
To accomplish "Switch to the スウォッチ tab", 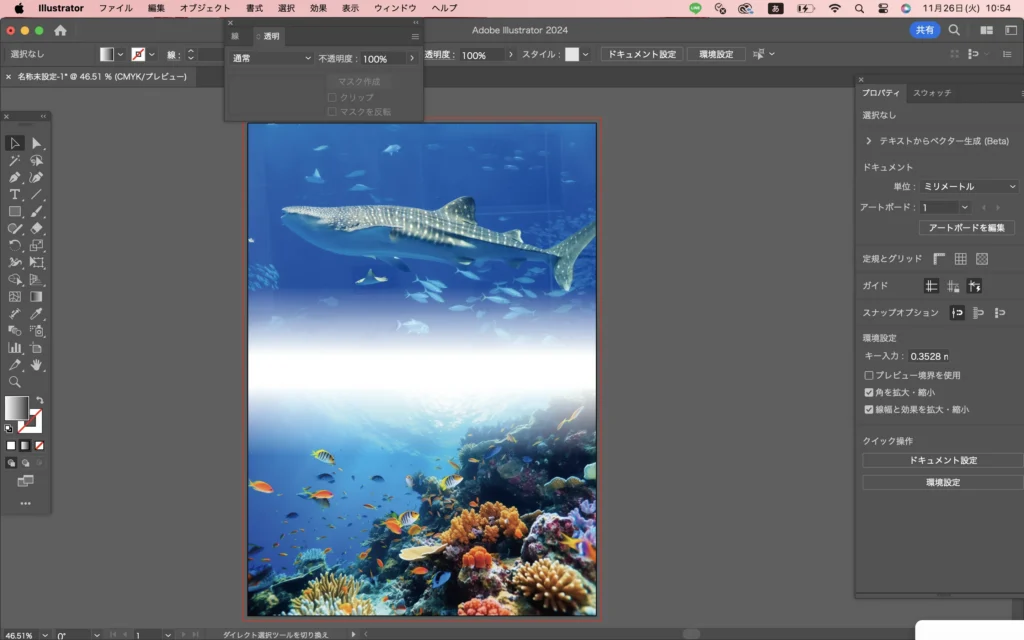I will point(932,93).
